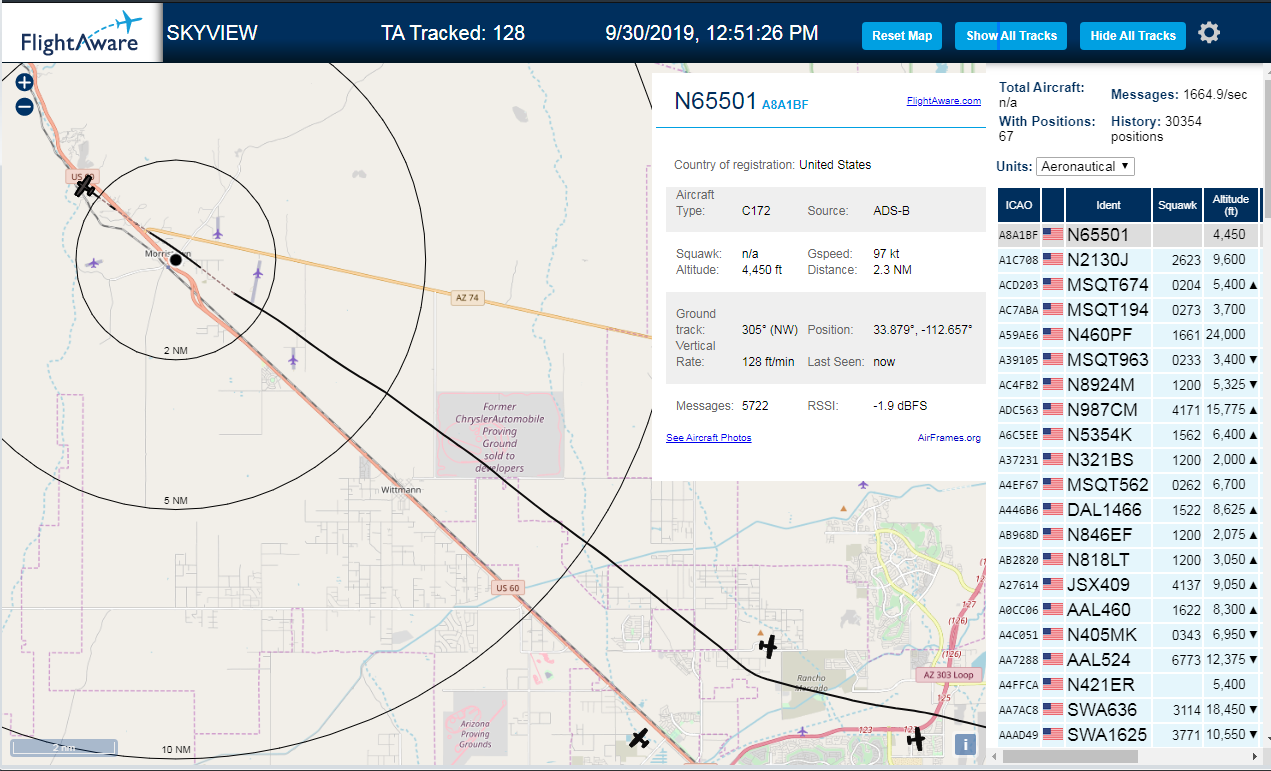This screenshot has width=1271, height=771.
Task: Open the map attribution info button
Action: pos(965,743)
